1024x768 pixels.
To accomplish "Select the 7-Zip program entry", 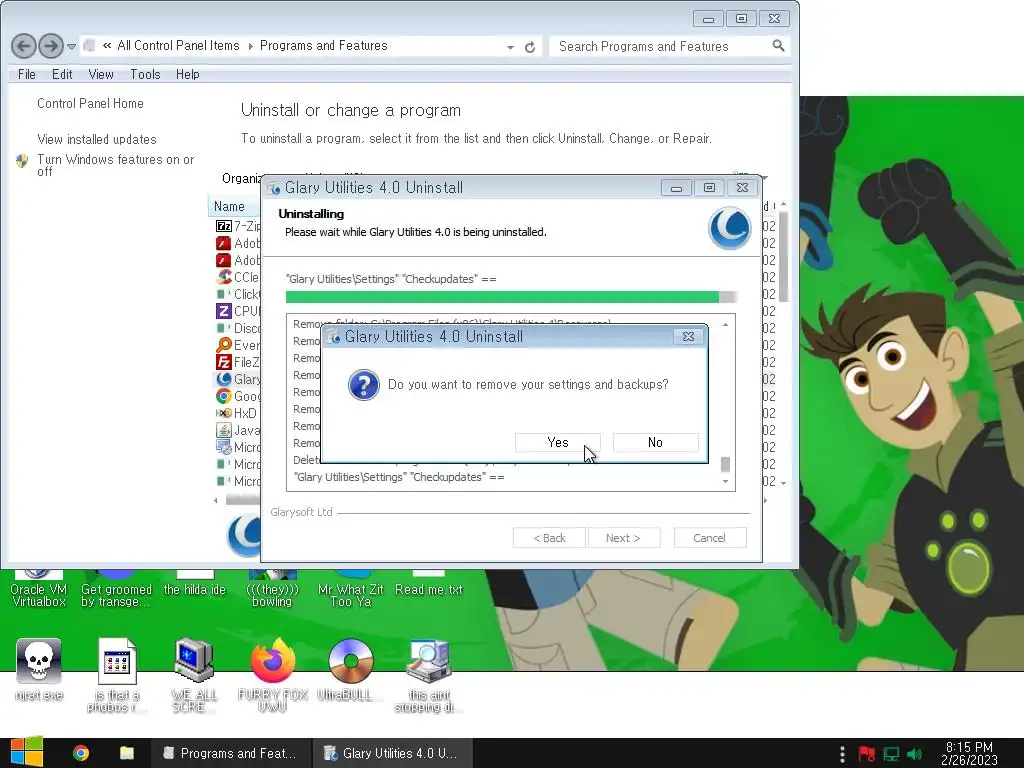I will point(238,226).
